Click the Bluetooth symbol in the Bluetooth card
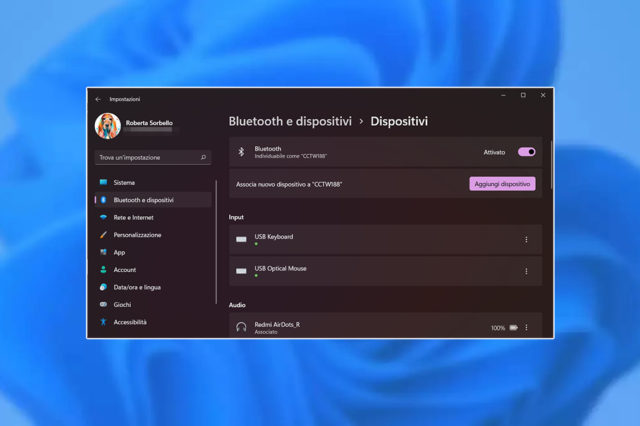 click(x=241, y=152)
